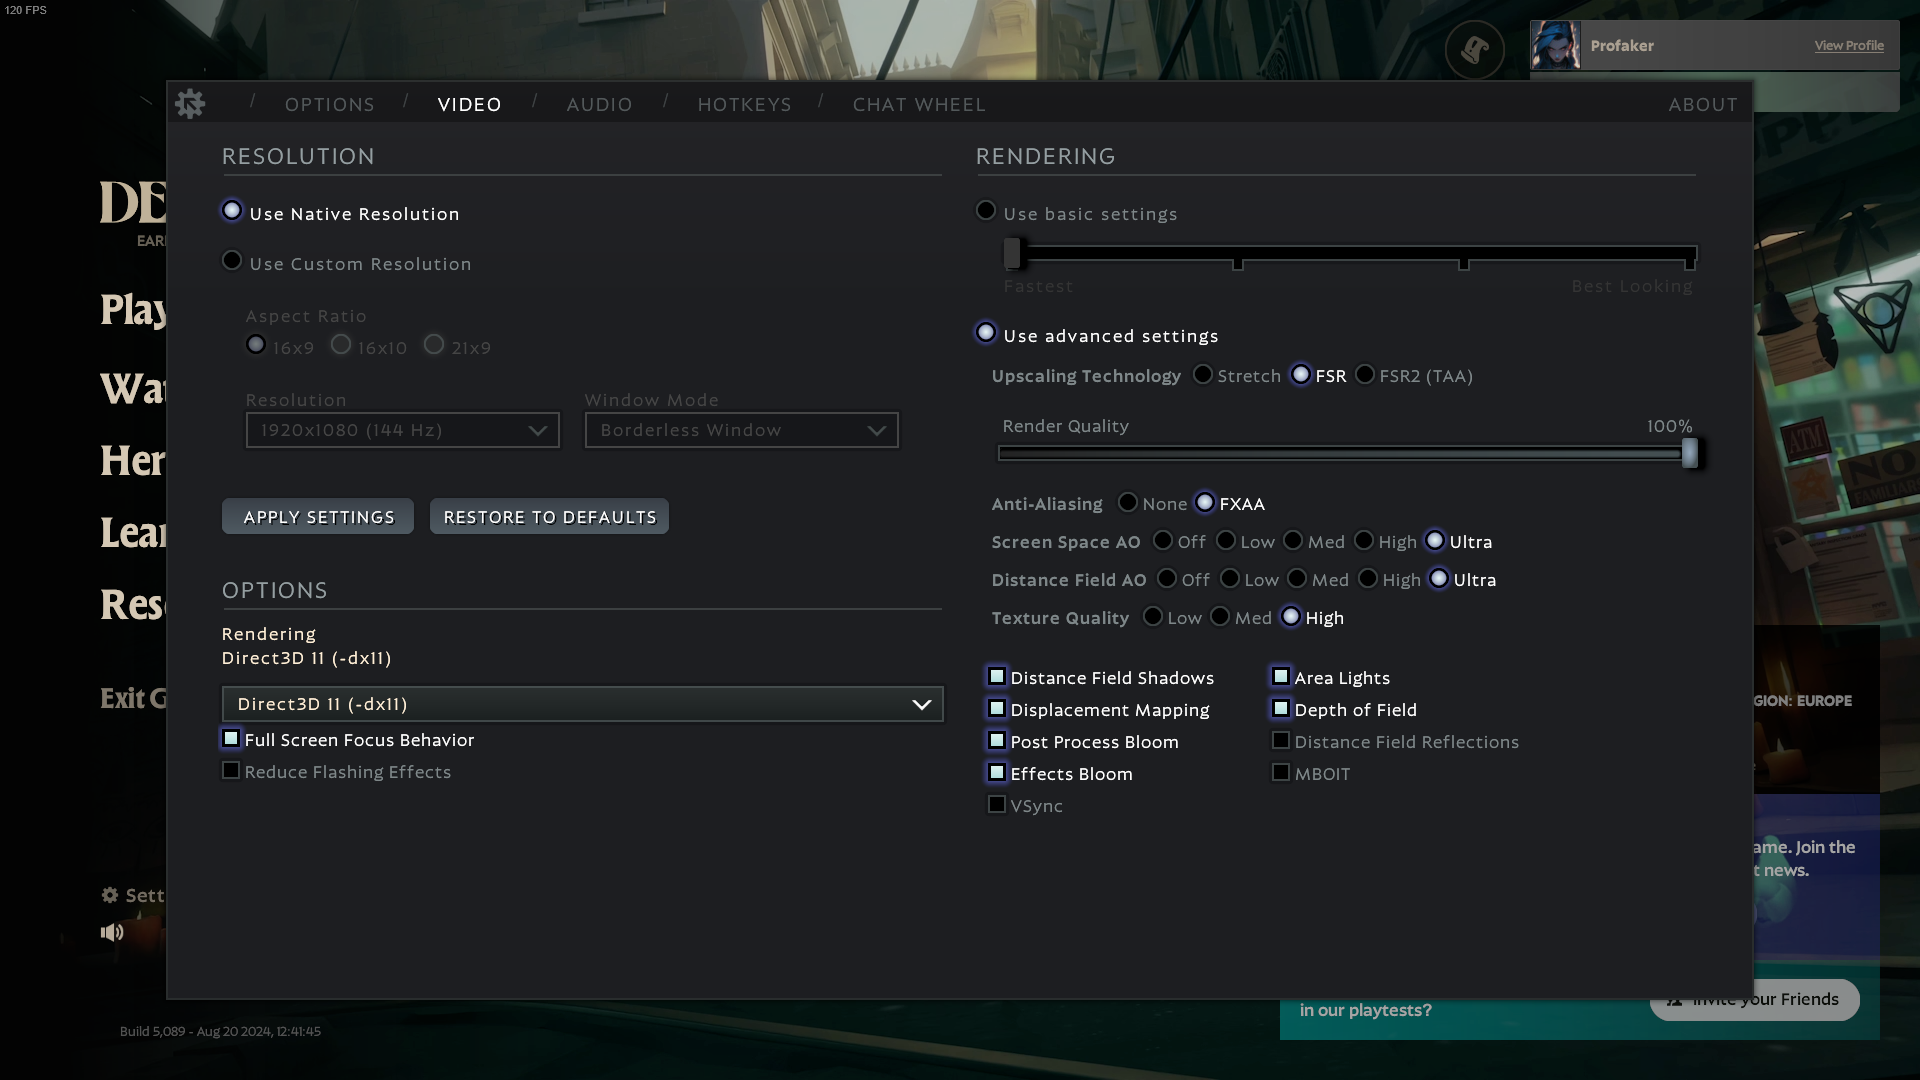Open the Direct3D 11 rendering dropdown
1920x1080 pixels.
click(582, 704)
